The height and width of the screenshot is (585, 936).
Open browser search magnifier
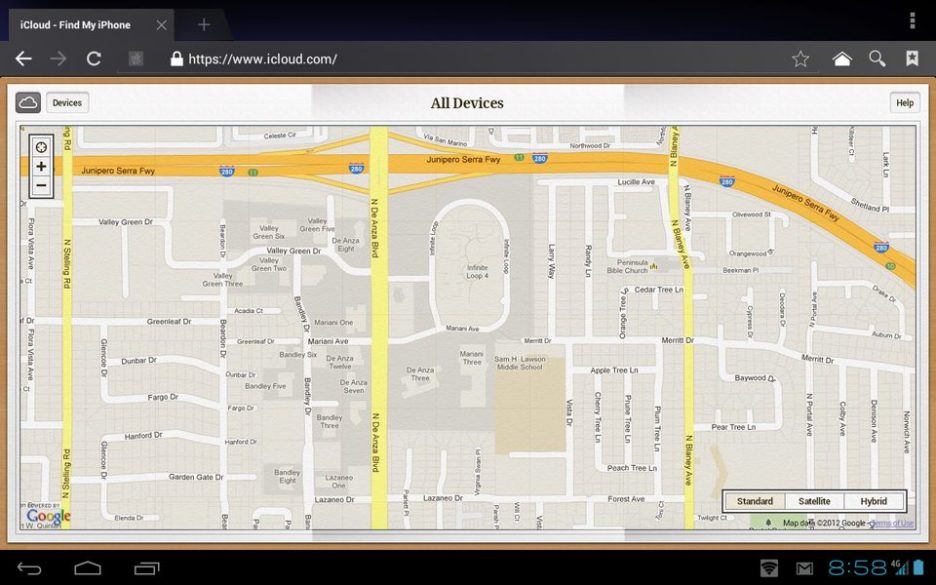(x=877, y=58)
